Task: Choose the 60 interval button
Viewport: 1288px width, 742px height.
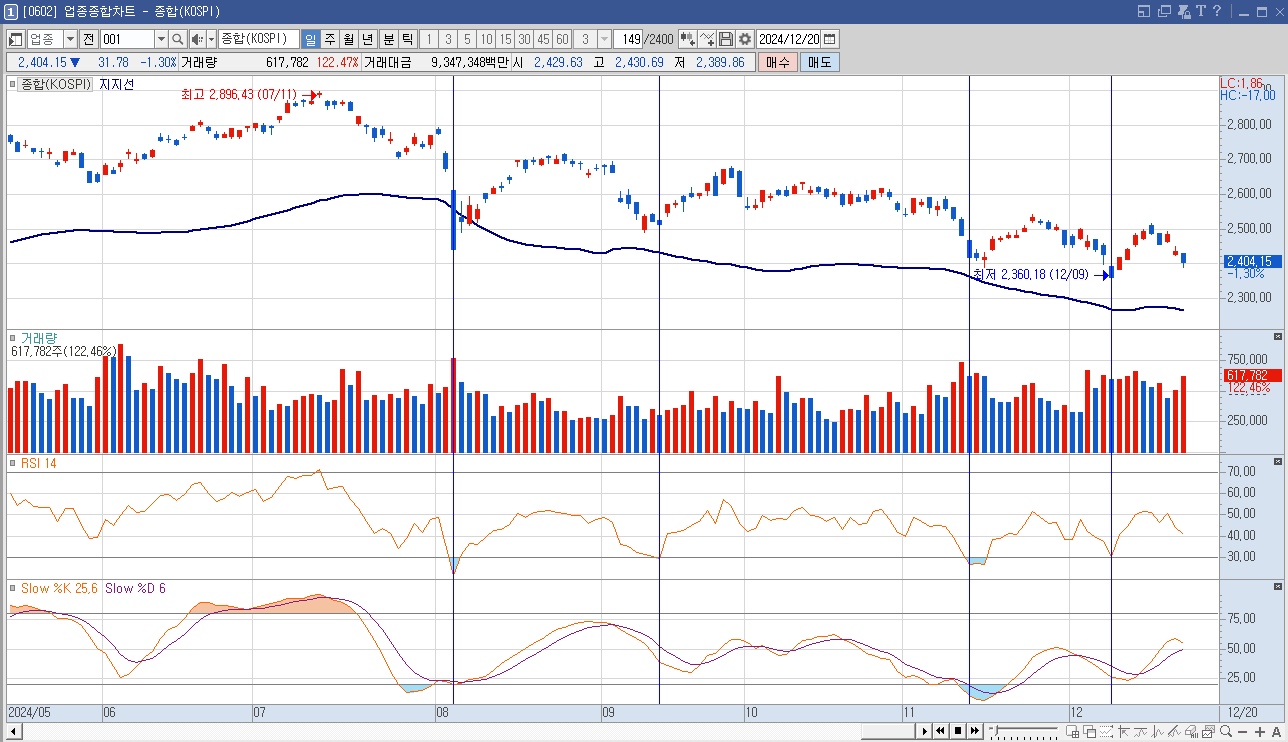Action: [562, 39]
